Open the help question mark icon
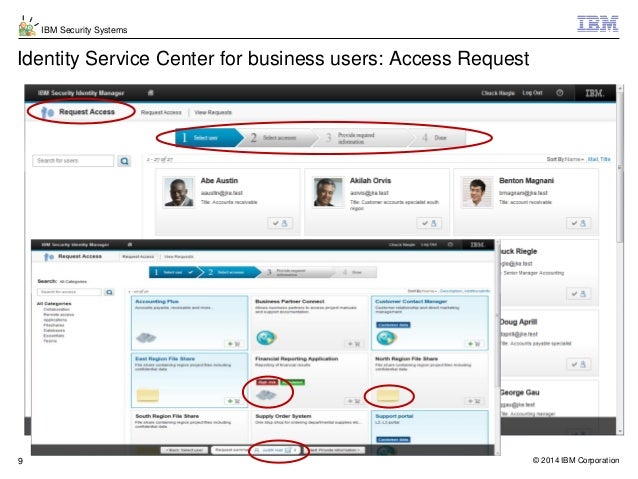Screen dimensions: 638x479 point(559,93)
